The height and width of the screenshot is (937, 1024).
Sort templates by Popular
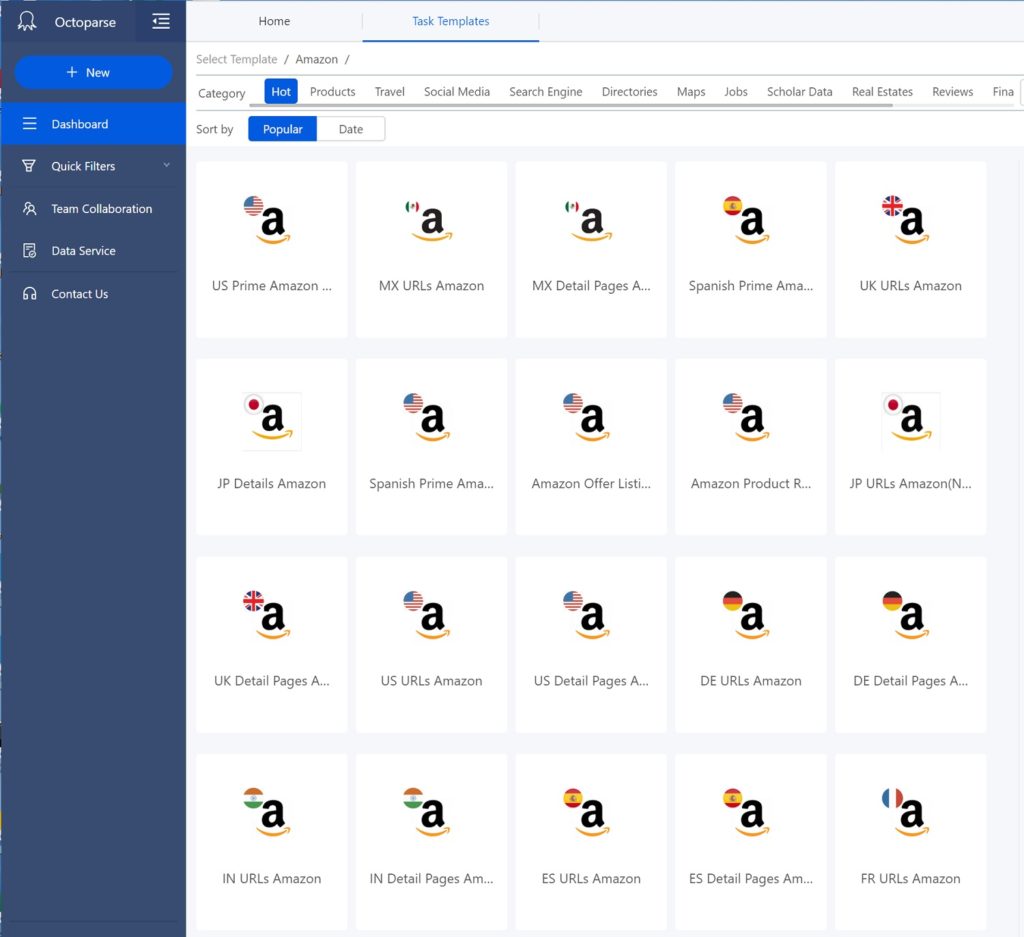click(x=282, y=129)
